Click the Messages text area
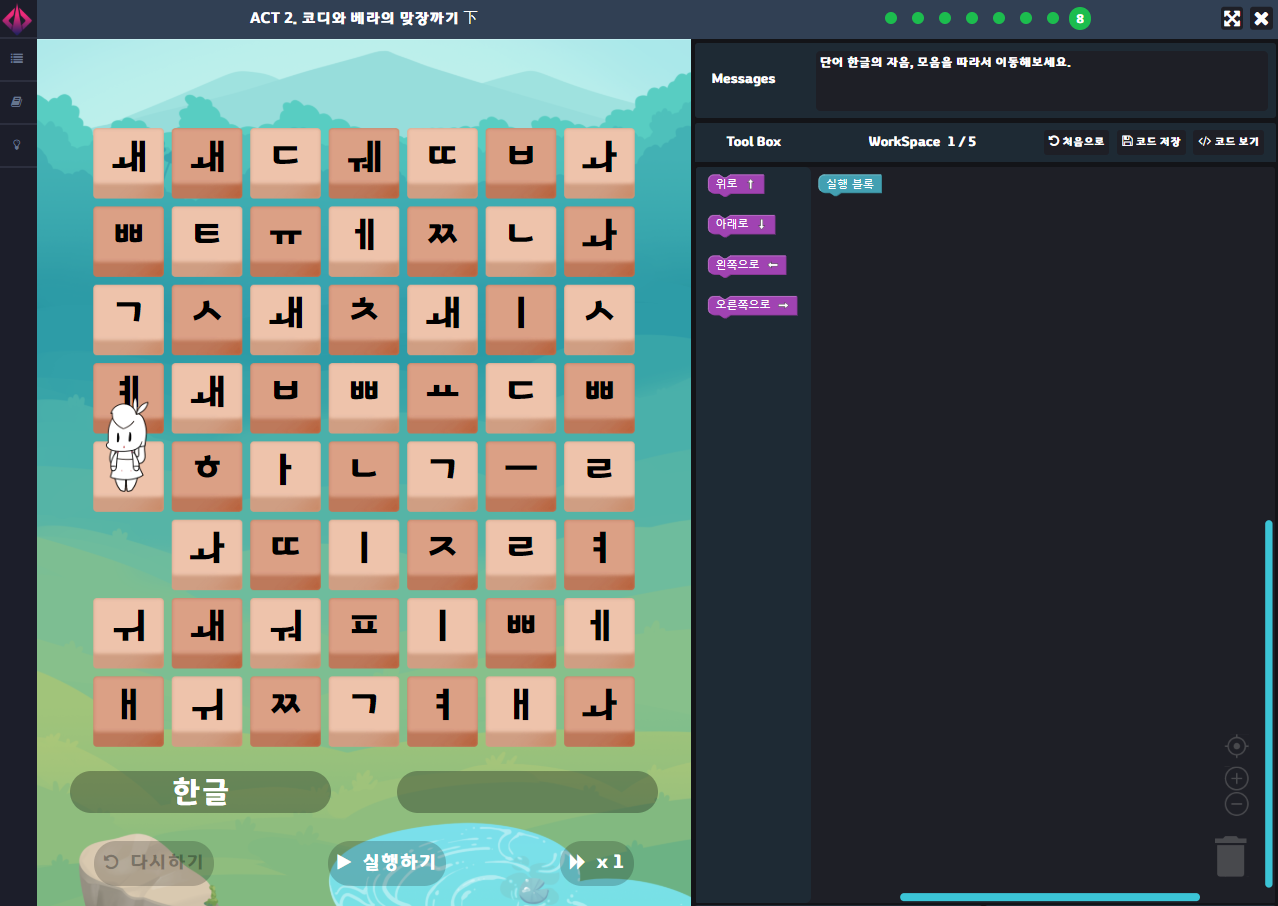This screenshot has width=1278, height=906. 1042,81
